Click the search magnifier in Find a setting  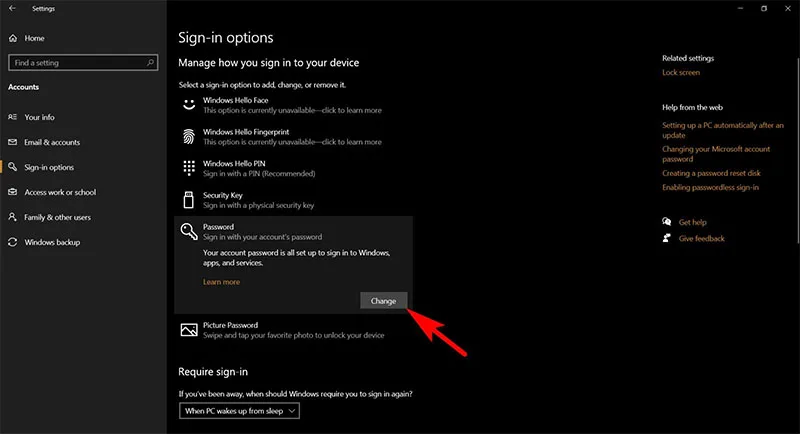pyautogui.click(x=151, y=62)
